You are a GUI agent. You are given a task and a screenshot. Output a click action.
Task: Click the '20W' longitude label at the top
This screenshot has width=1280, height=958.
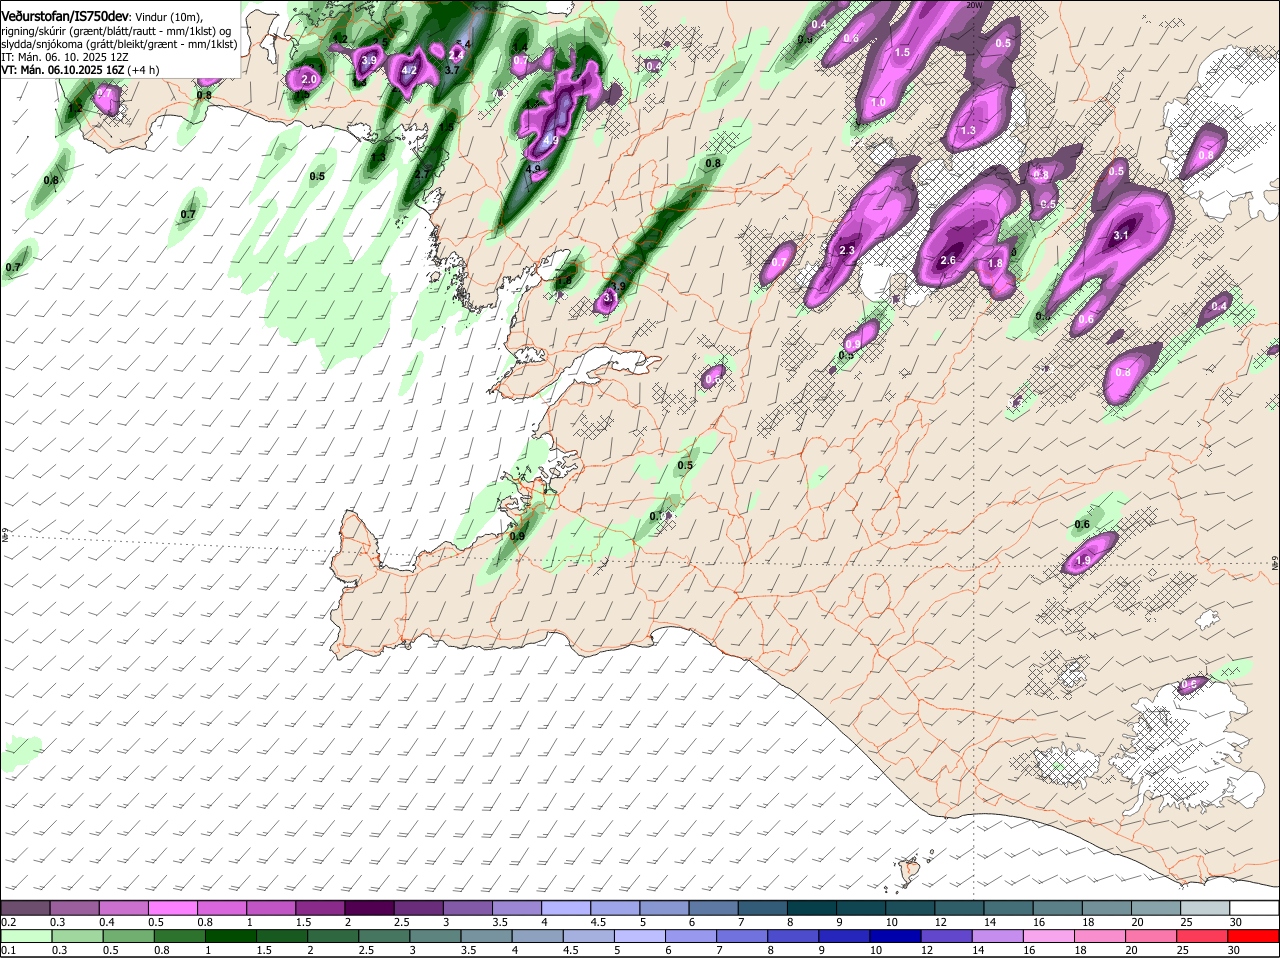(974, 5)
